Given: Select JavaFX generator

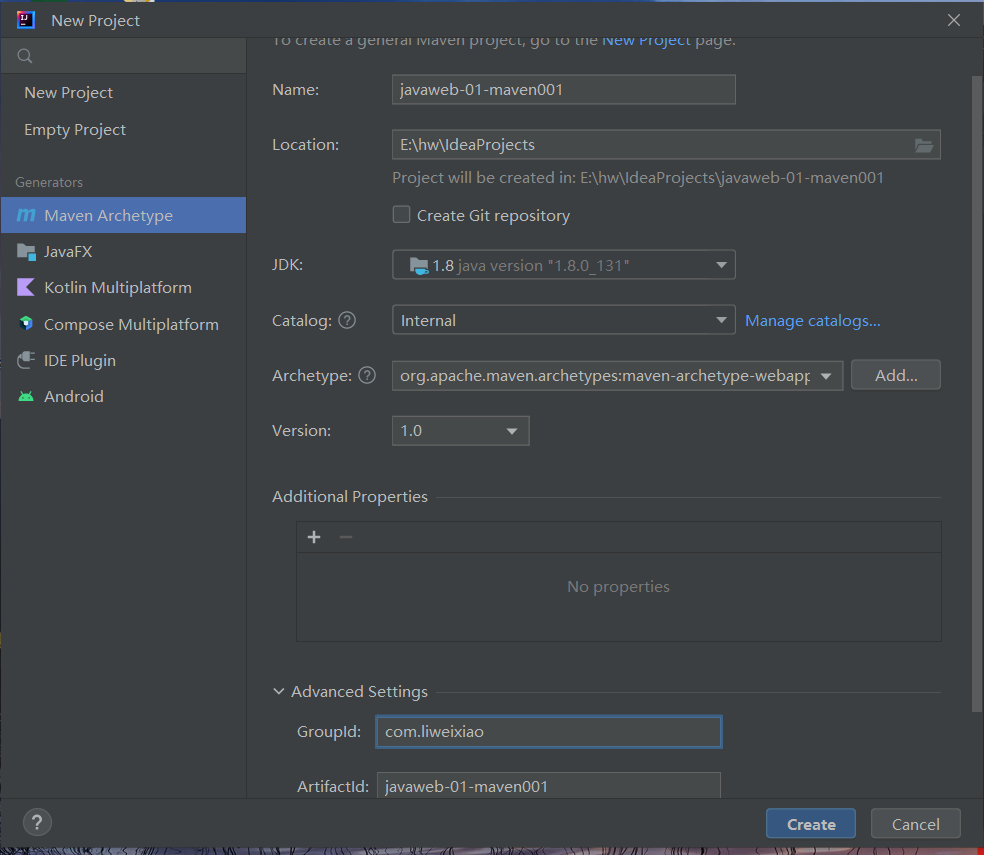Looking at the screenshot, I should pos(123,252).
